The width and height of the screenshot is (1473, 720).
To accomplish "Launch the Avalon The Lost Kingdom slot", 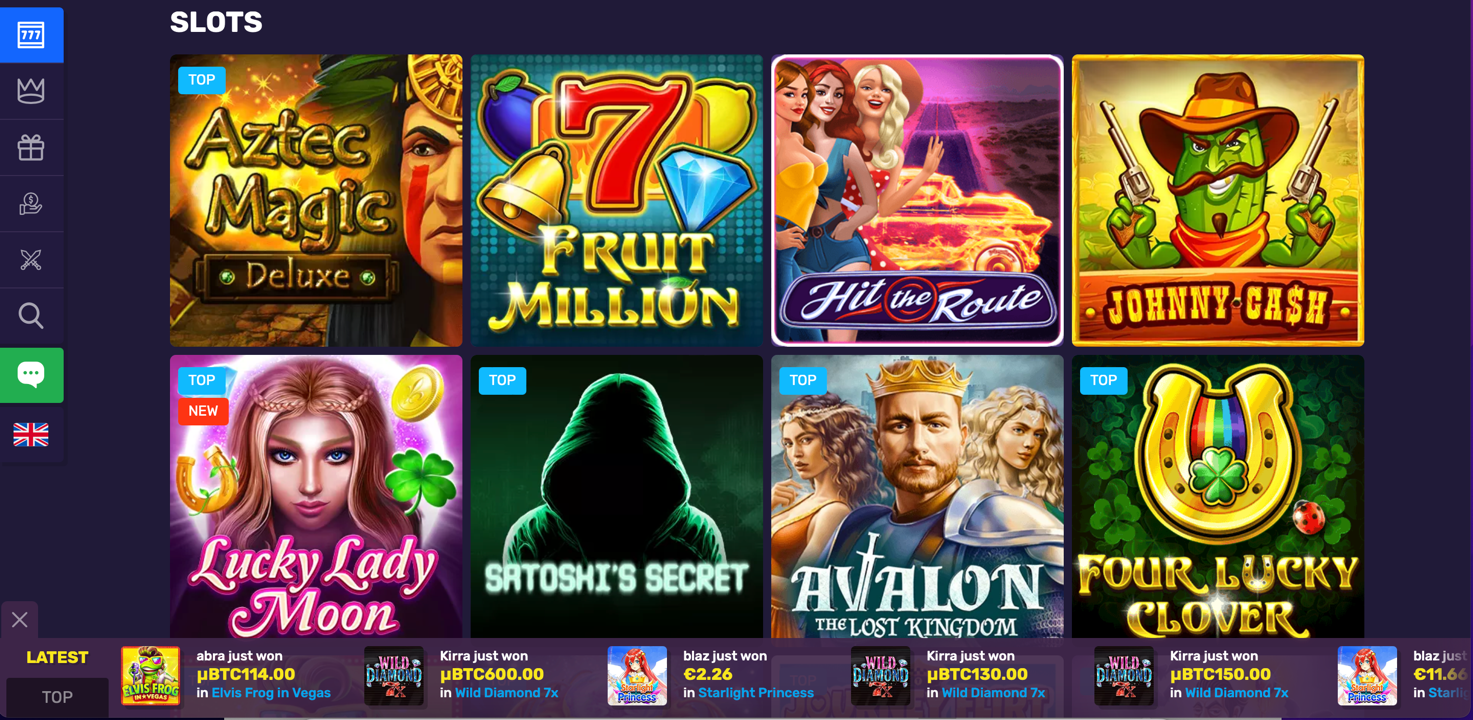I will coord(917,497).
